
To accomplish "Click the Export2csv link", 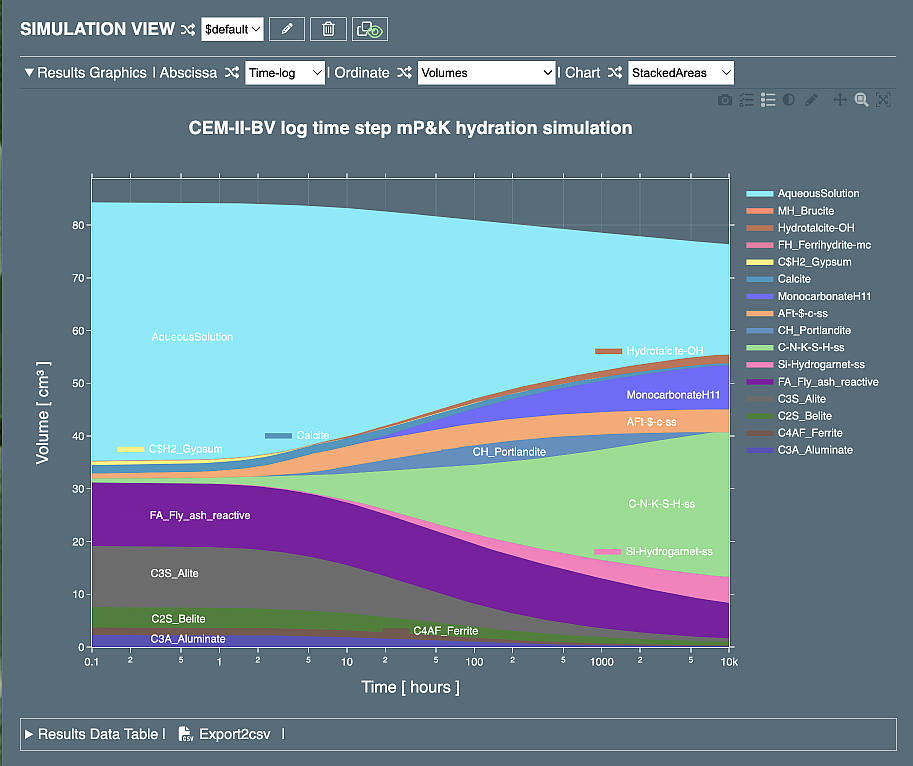I will (x=234, y=734).
